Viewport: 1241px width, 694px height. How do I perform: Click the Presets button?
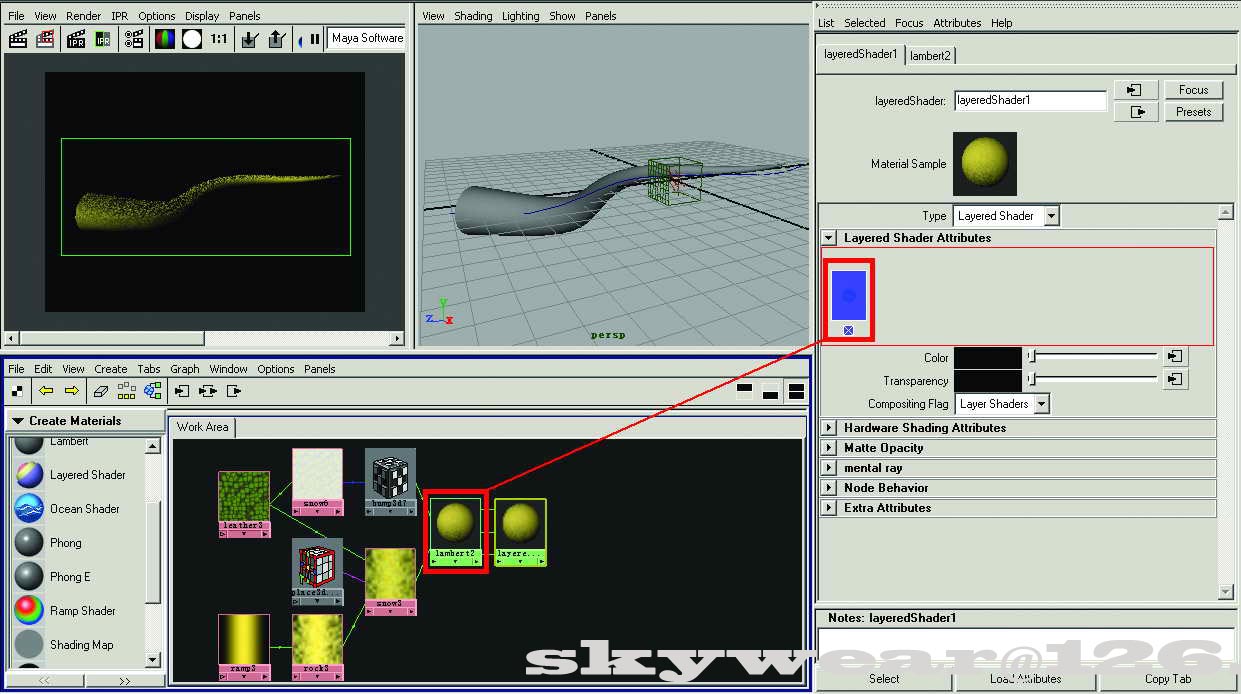(1193, 112)
